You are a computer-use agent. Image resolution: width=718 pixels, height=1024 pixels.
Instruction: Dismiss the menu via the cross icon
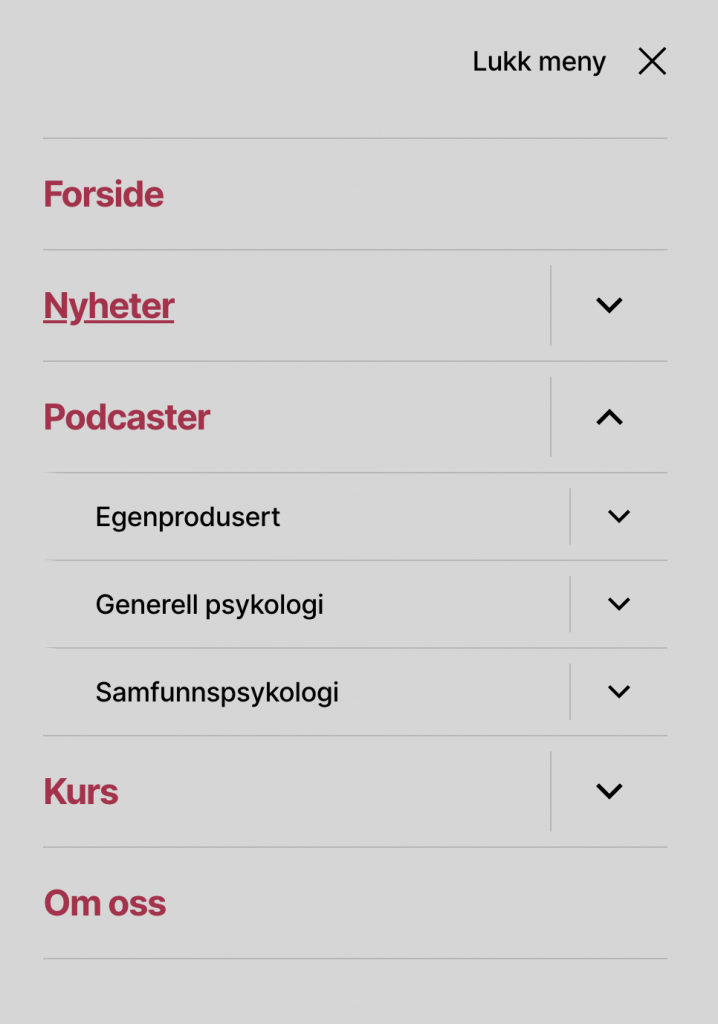652,62
